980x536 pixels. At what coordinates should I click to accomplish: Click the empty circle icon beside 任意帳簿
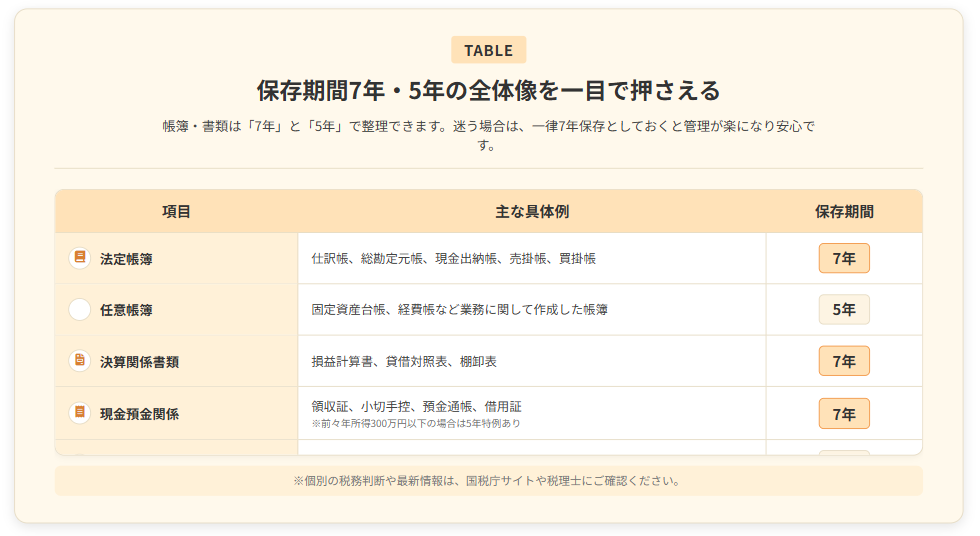[x=80, y=310]
